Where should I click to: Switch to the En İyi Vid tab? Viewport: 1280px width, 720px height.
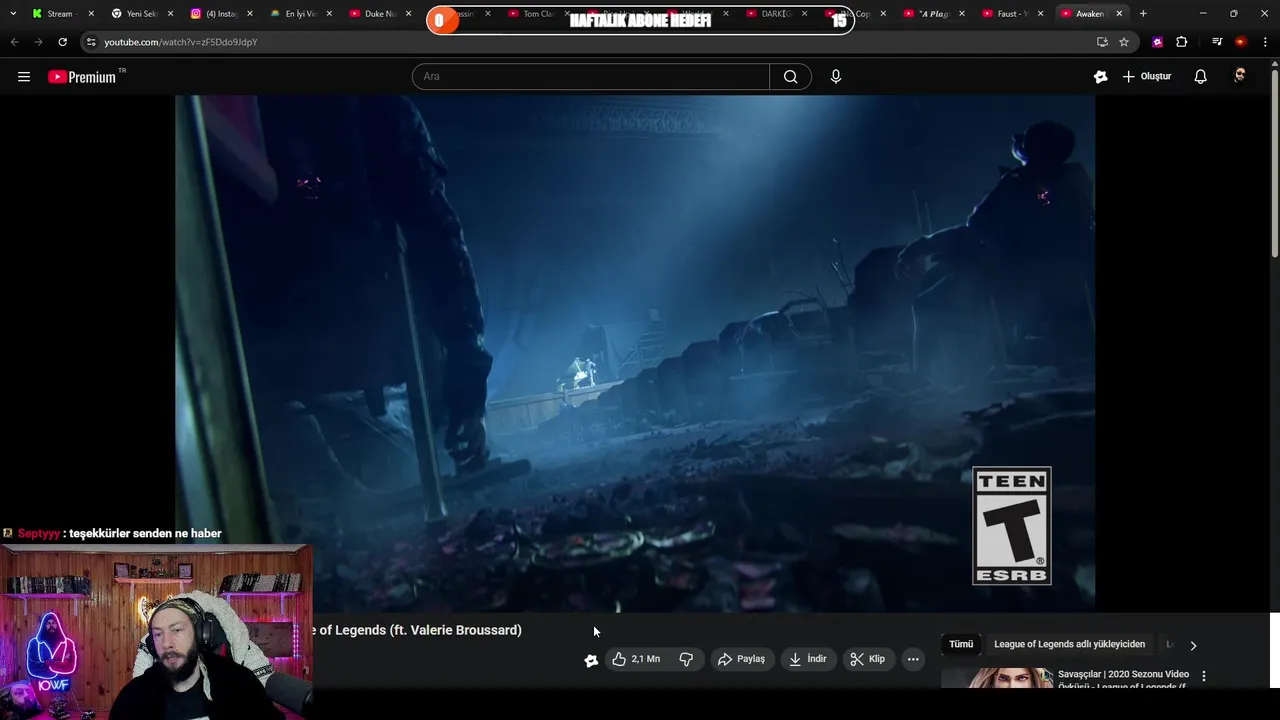tap(301, 14)
